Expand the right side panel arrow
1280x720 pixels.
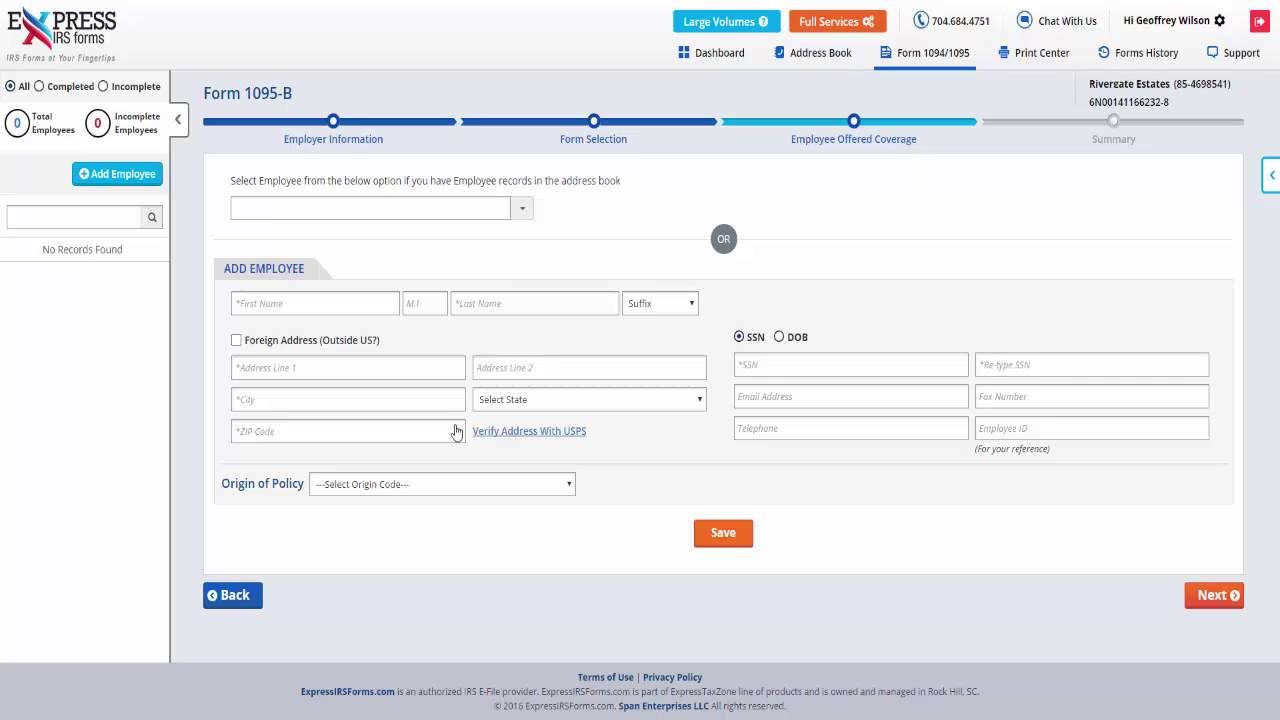tap(1271, 175)
